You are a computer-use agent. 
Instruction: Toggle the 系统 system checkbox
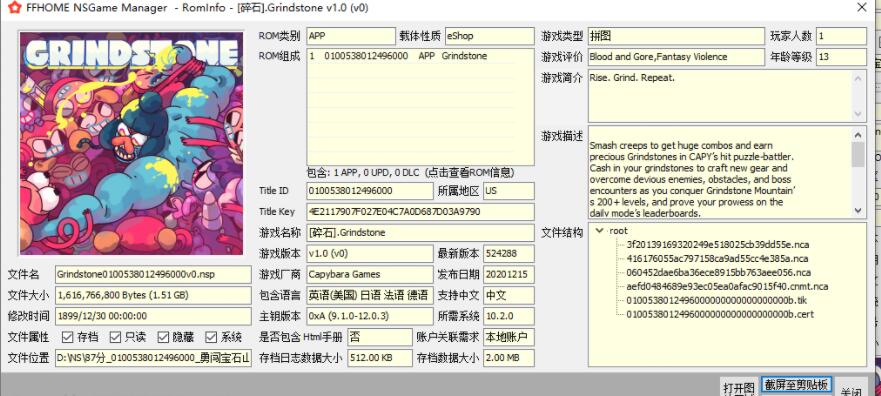coord(211,337)
